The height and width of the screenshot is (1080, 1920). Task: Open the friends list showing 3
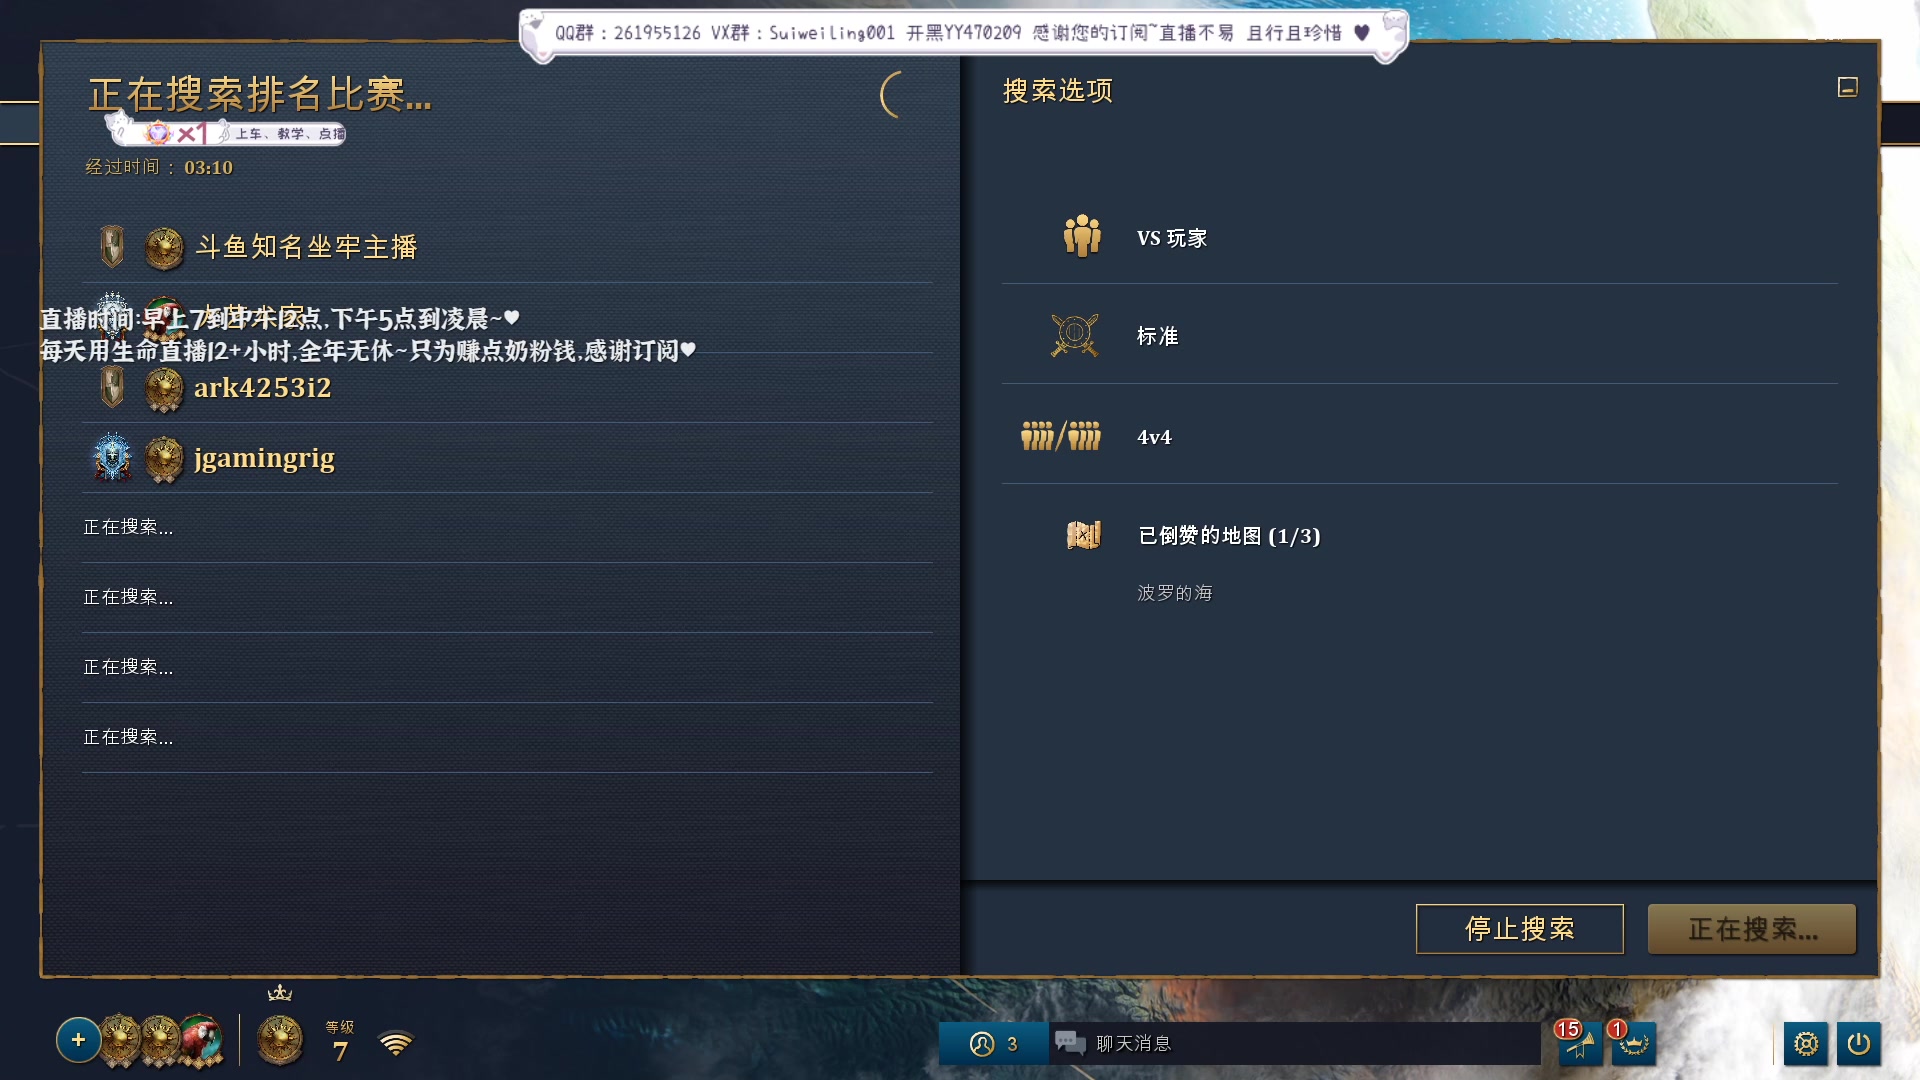[993, 1044]
